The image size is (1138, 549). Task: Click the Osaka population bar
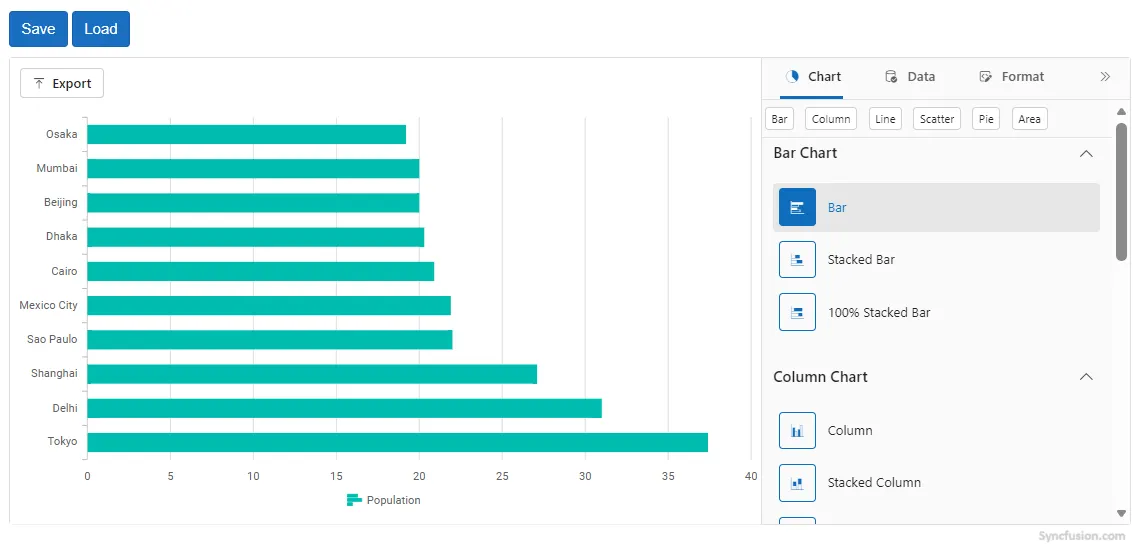point(246,134)
